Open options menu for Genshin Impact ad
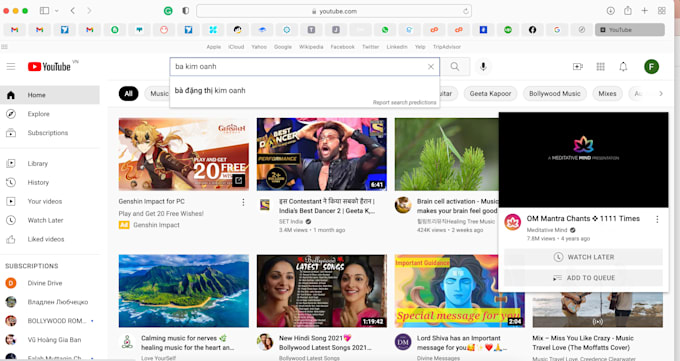 243,202
